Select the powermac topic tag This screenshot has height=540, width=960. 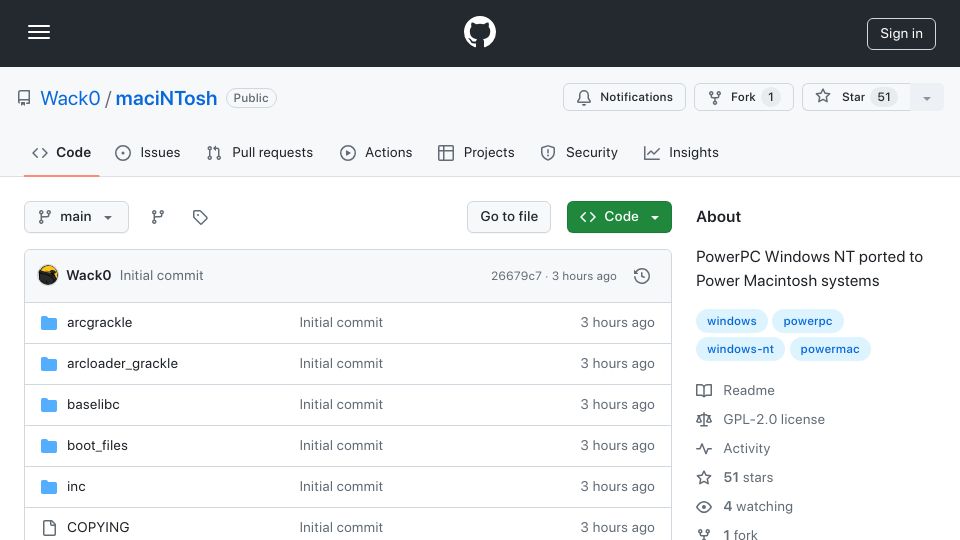pyautogui.click(x=830, y=349)
